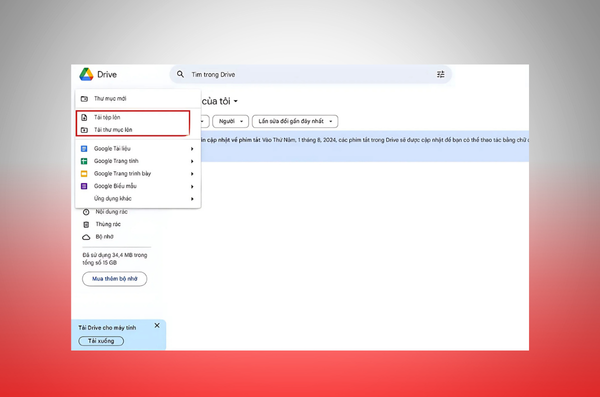
Task: Expand Google Trang trình bày submenu arrow
Action: point(192,174)
